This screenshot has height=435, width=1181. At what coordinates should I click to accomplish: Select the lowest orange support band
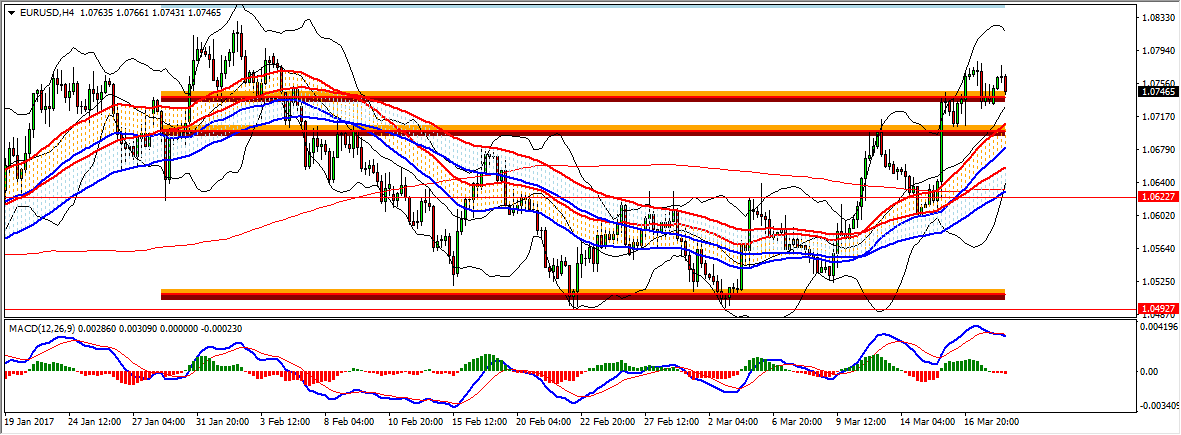click(x=582, y=294)
